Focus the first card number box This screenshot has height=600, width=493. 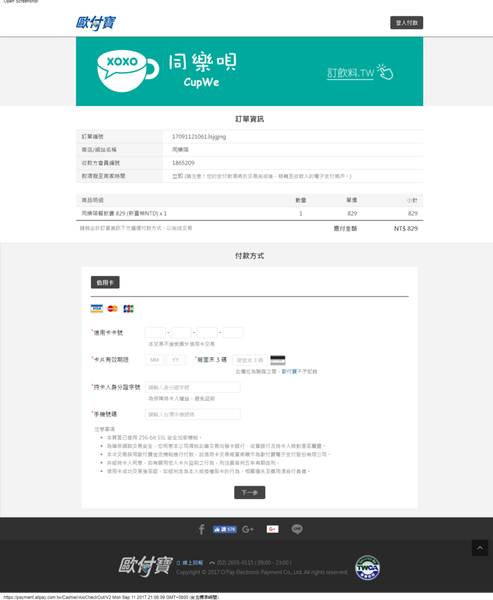click(155, 333)
